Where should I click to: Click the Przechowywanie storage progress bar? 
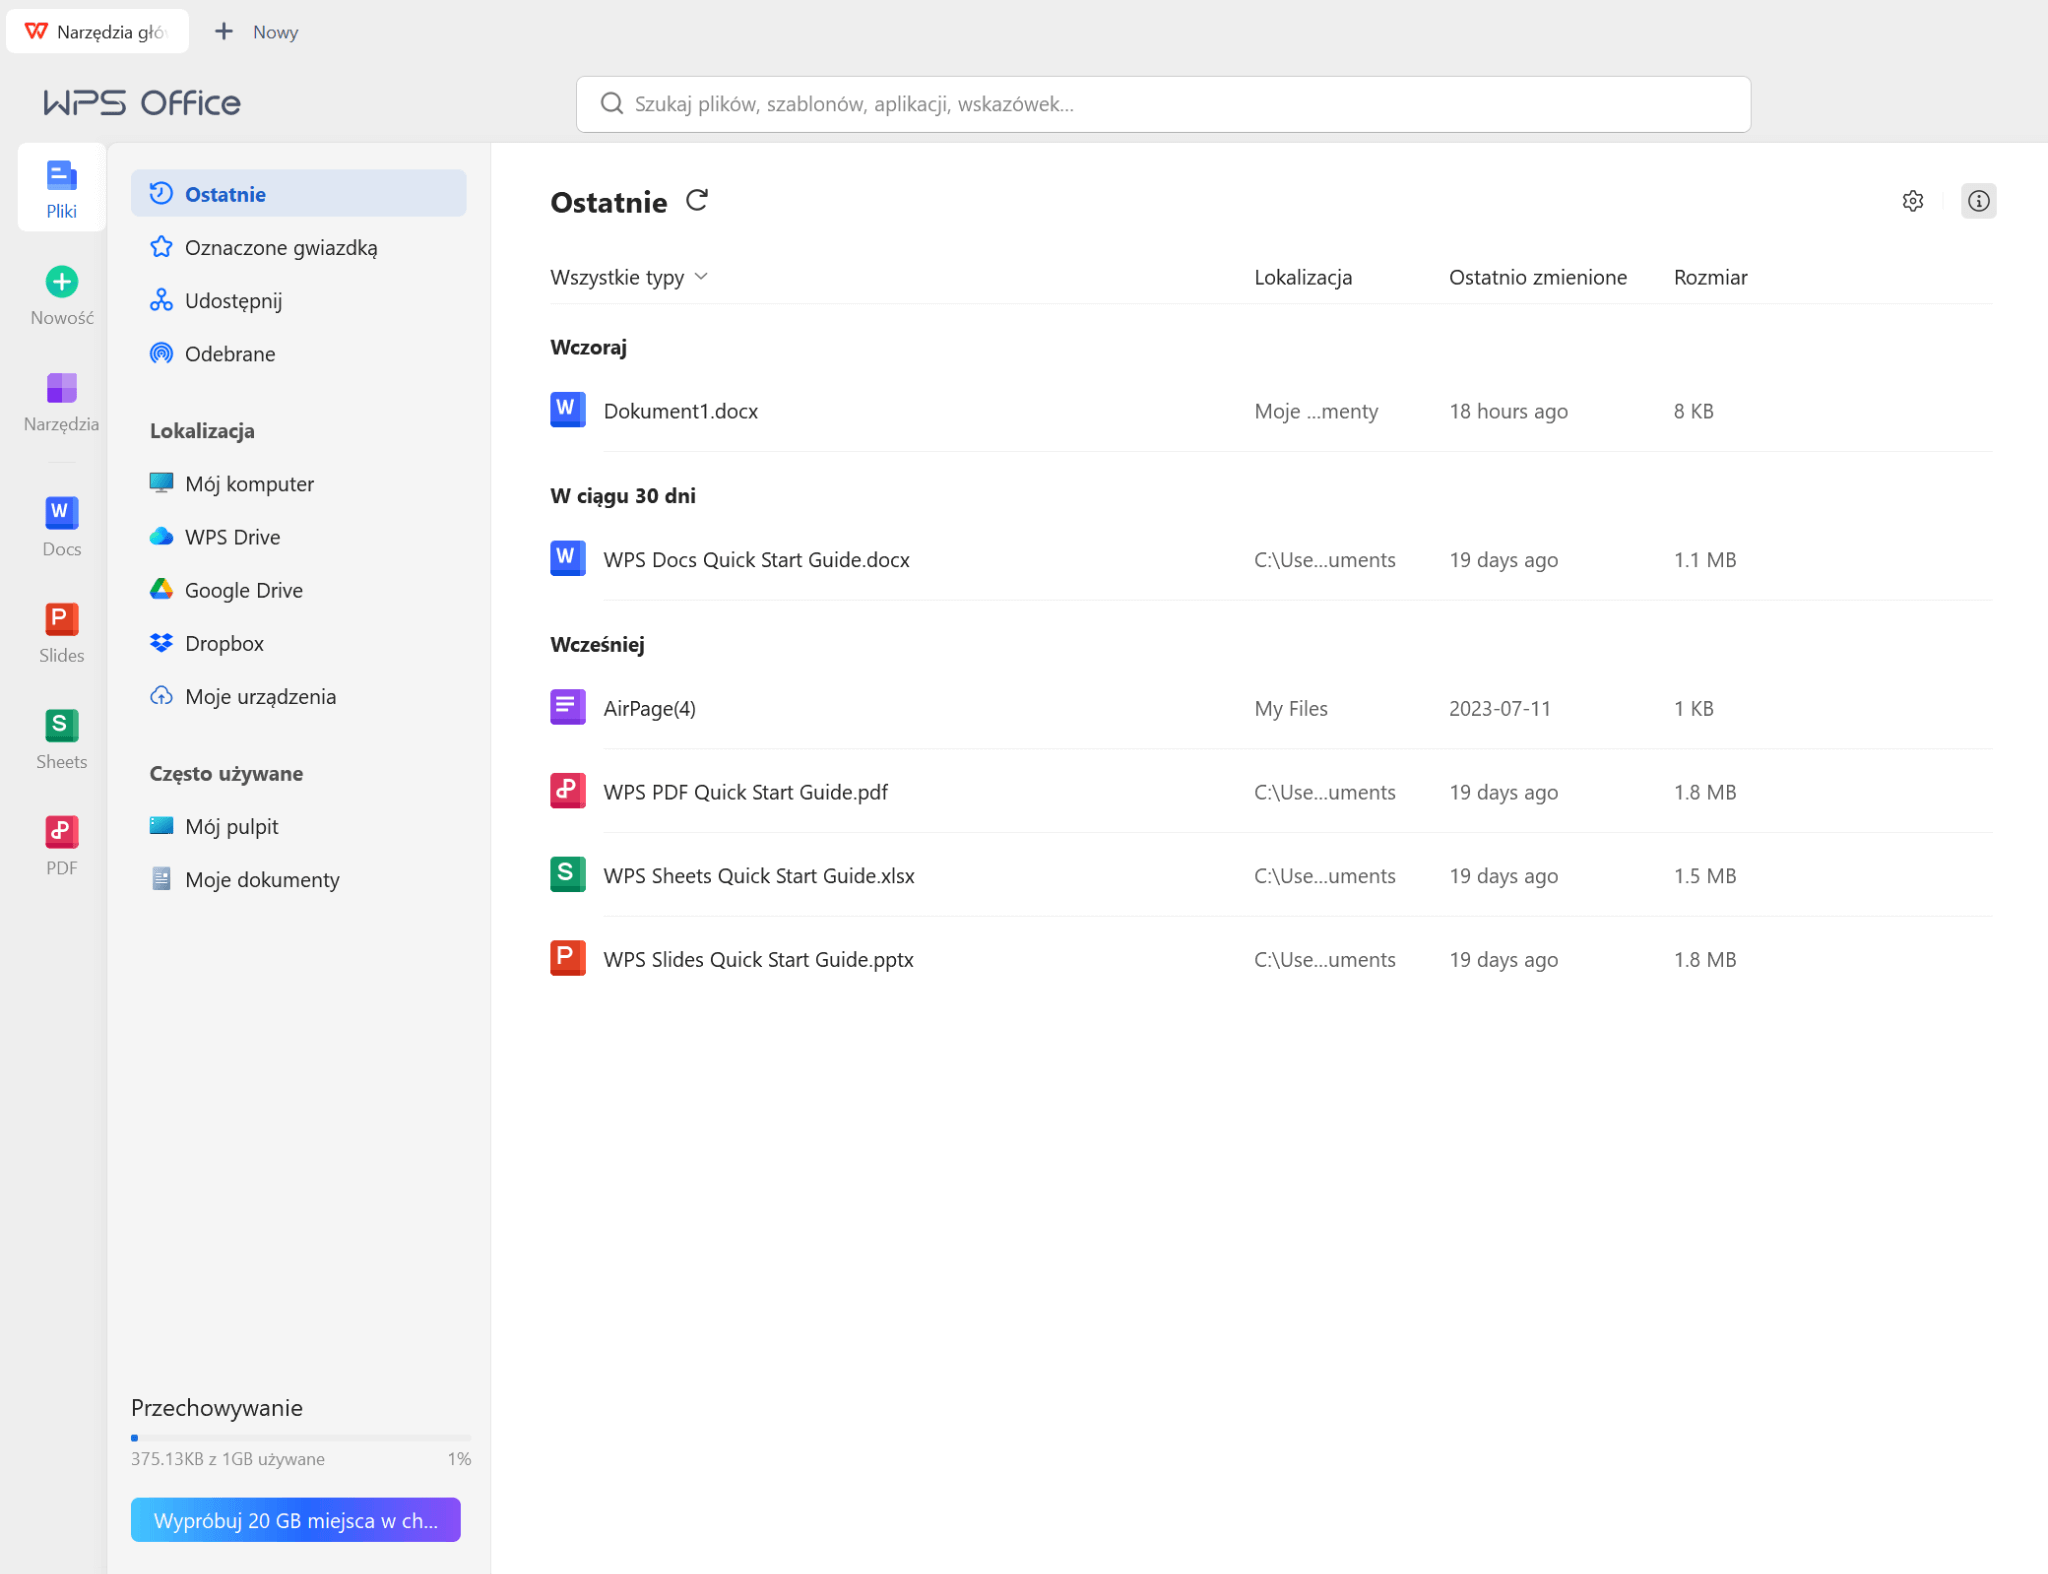click(x=300, y=1437)
